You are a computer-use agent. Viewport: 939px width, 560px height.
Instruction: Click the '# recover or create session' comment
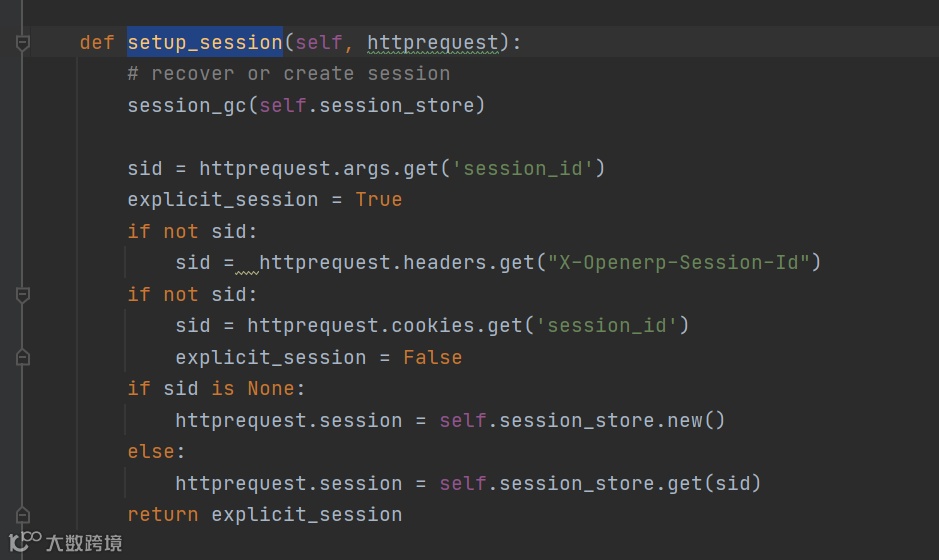point(288,74)
